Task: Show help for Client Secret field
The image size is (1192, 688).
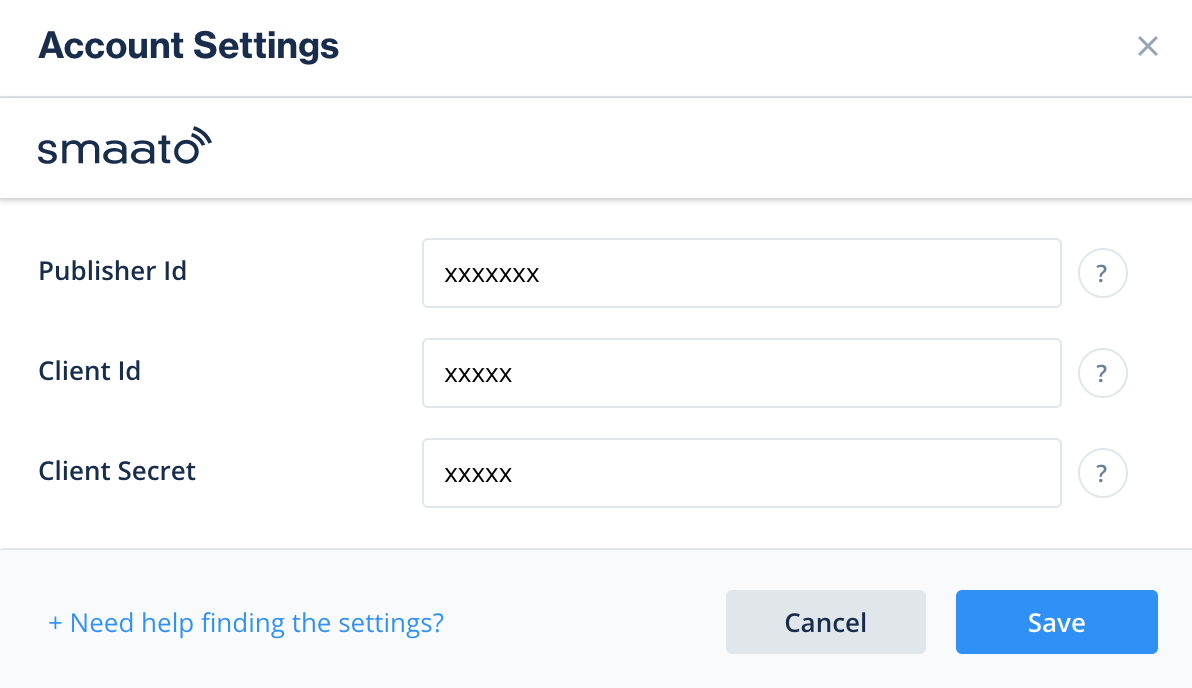Action: pyautogui.click(x=1102, y=473)
